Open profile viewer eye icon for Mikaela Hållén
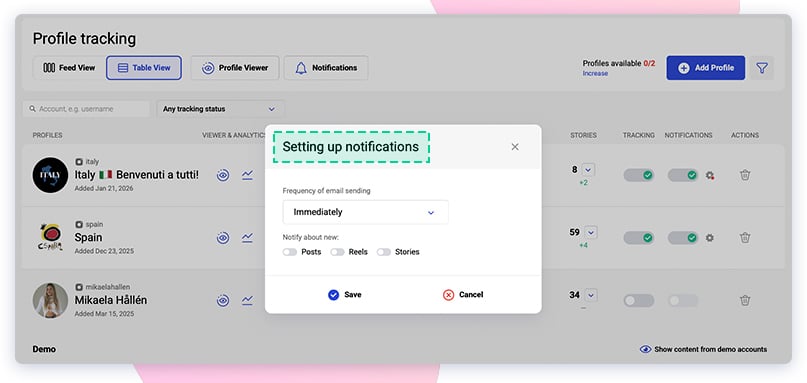Screen dimensions: 807x383 pos(223,301)
